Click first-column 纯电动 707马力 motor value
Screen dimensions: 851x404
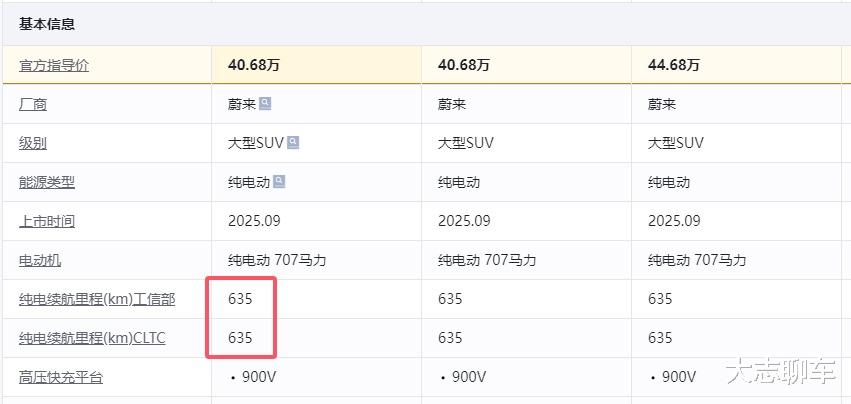[277, 260]
